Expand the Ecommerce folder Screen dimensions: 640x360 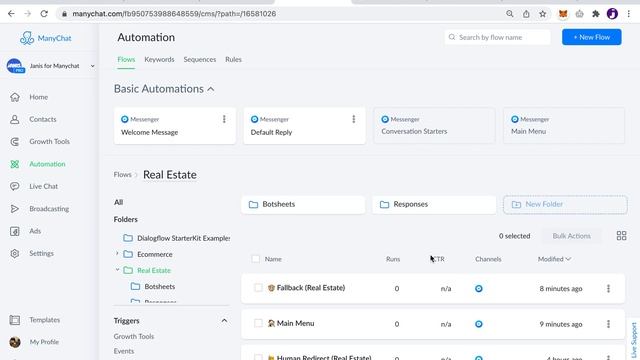coord(117,254)
